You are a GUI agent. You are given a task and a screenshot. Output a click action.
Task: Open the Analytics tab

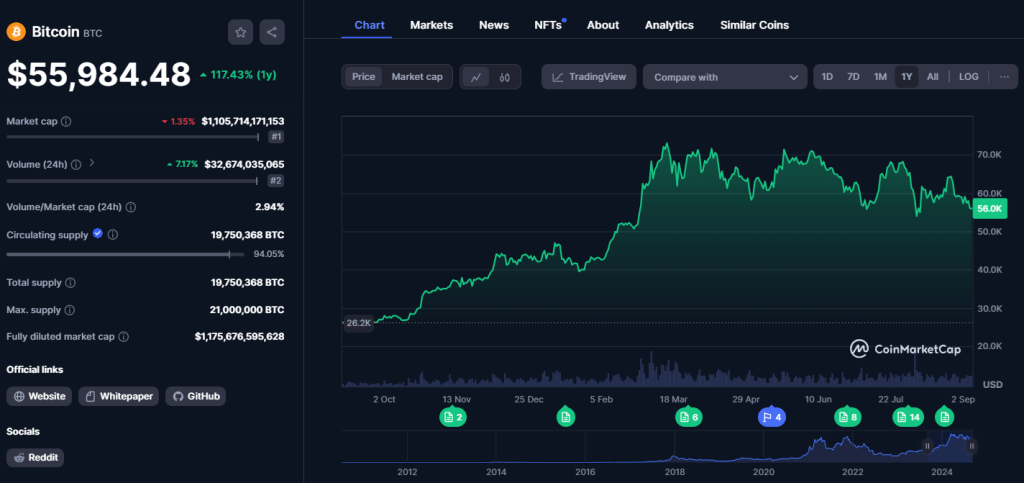pyautogui.click(x=669, y=25)
